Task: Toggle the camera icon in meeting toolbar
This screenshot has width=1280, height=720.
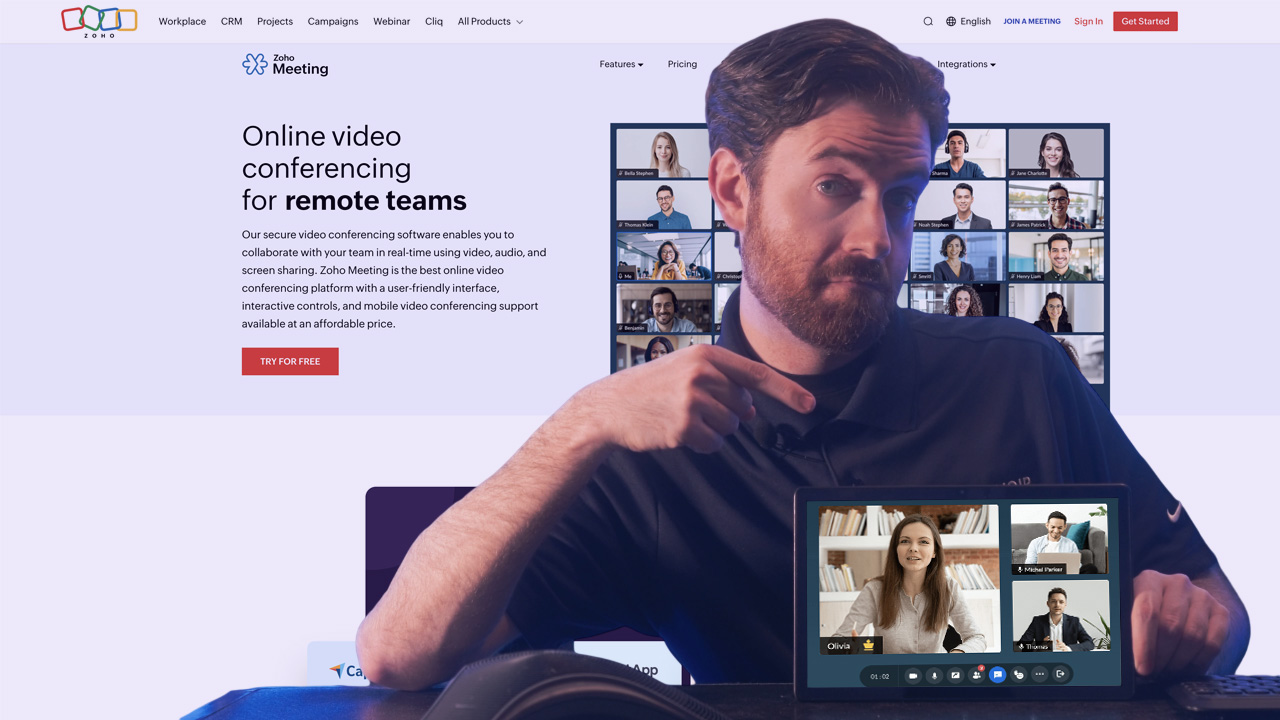Action: pos(912,676)
